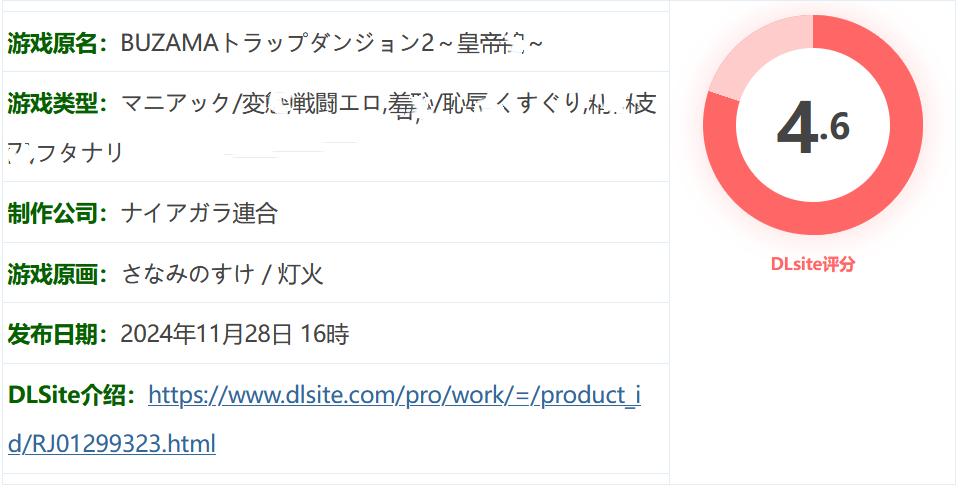Click the RJ01299323.html part of link

[x=120, y=444]
